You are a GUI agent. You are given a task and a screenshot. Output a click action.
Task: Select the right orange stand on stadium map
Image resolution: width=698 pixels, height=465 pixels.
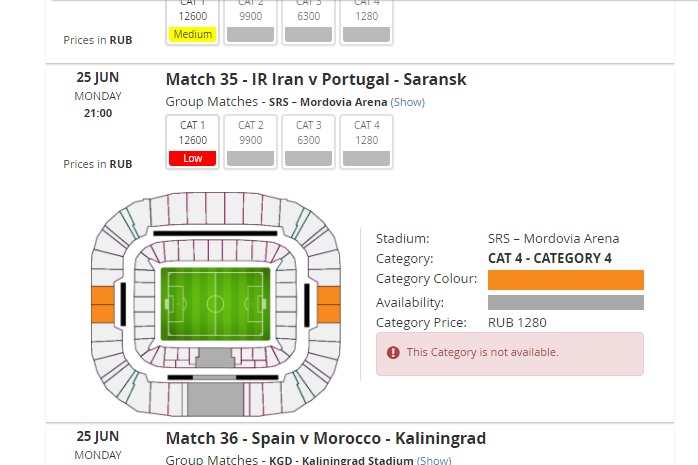point(329,303)
